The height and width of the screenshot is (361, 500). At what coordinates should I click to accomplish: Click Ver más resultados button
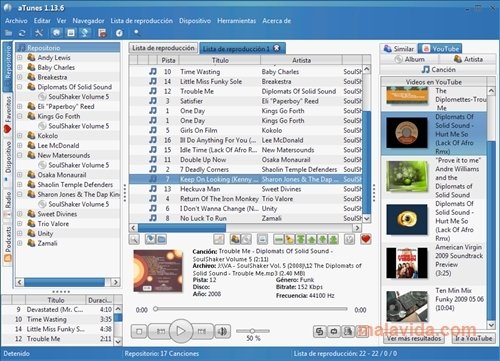tap(414, 338)
